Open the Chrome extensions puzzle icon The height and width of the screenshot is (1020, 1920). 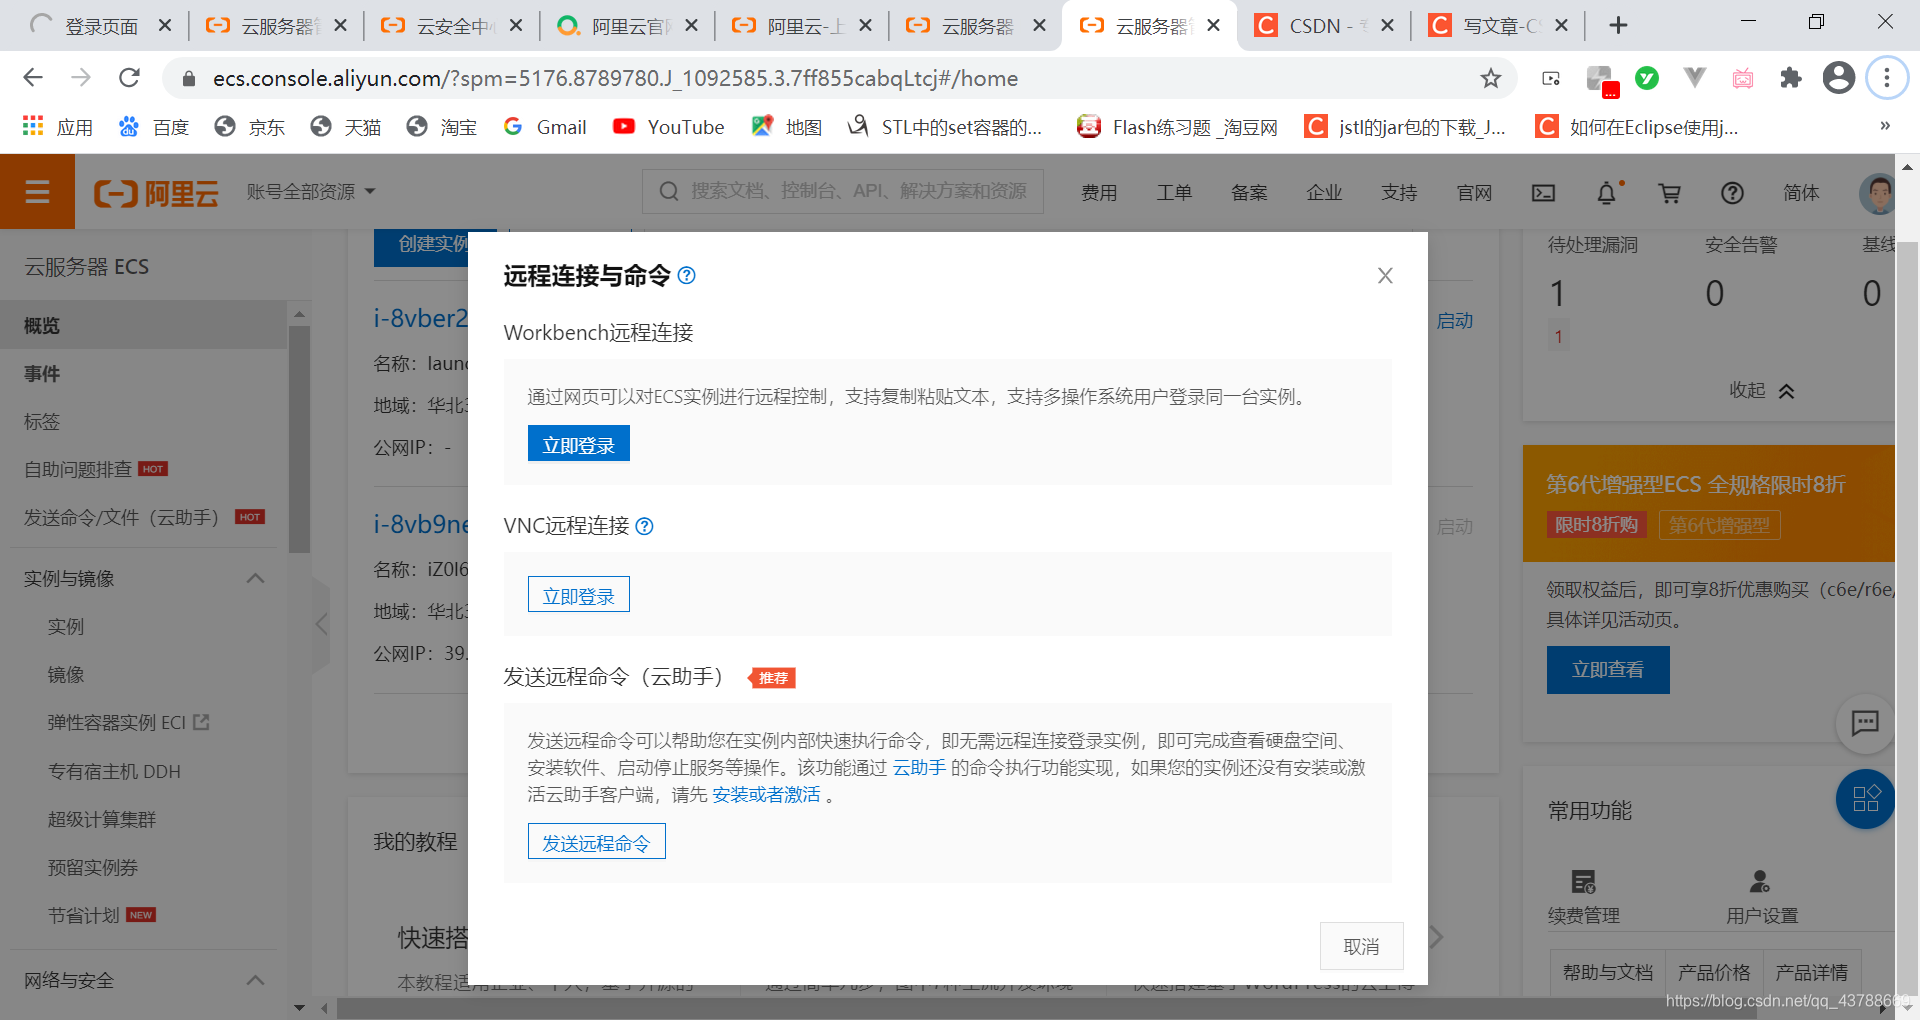tap(1791, 78)
